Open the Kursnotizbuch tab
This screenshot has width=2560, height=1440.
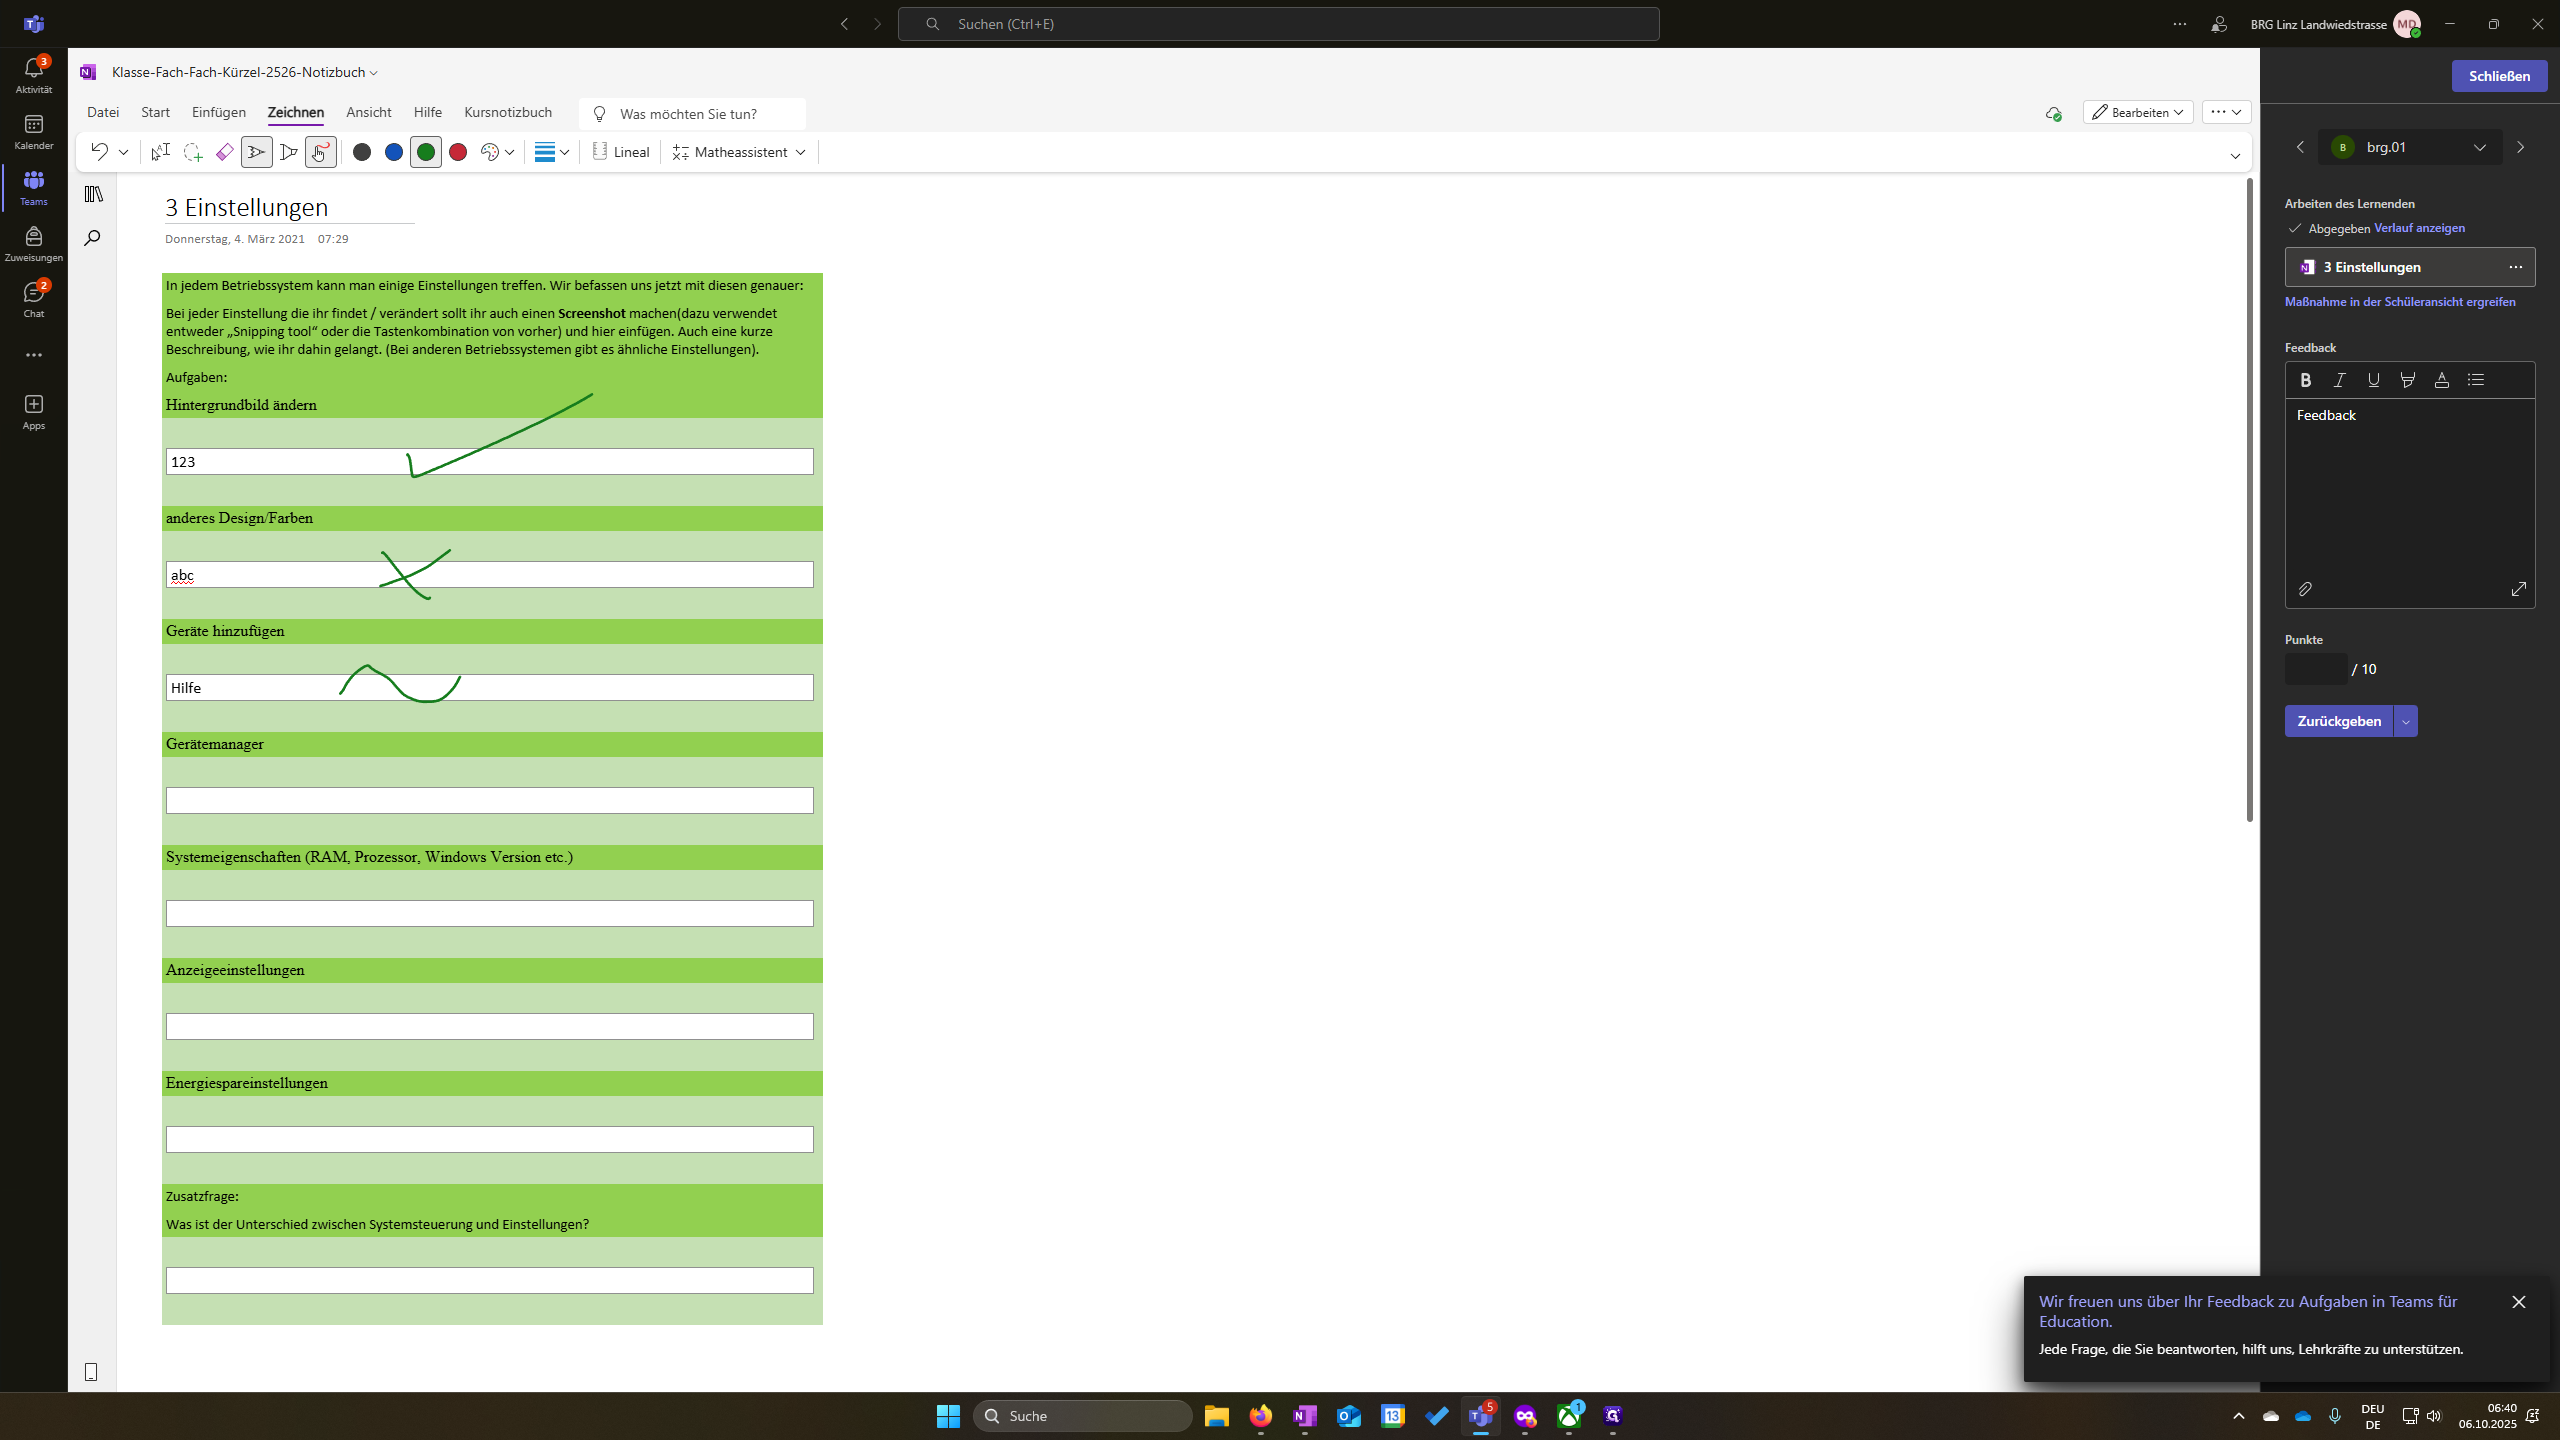tap(508, 113)
